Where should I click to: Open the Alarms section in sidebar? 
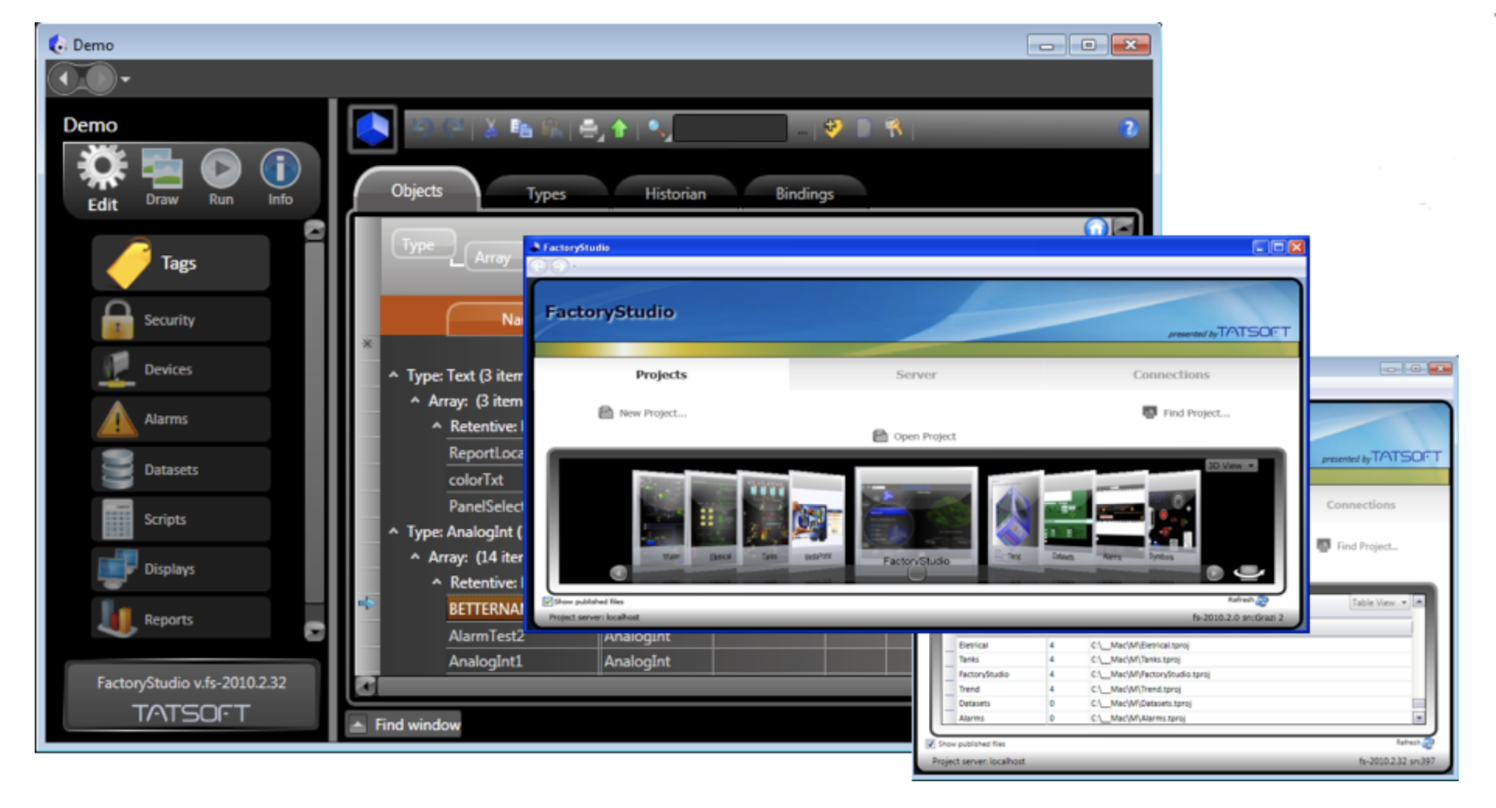(x=181, y=419)
